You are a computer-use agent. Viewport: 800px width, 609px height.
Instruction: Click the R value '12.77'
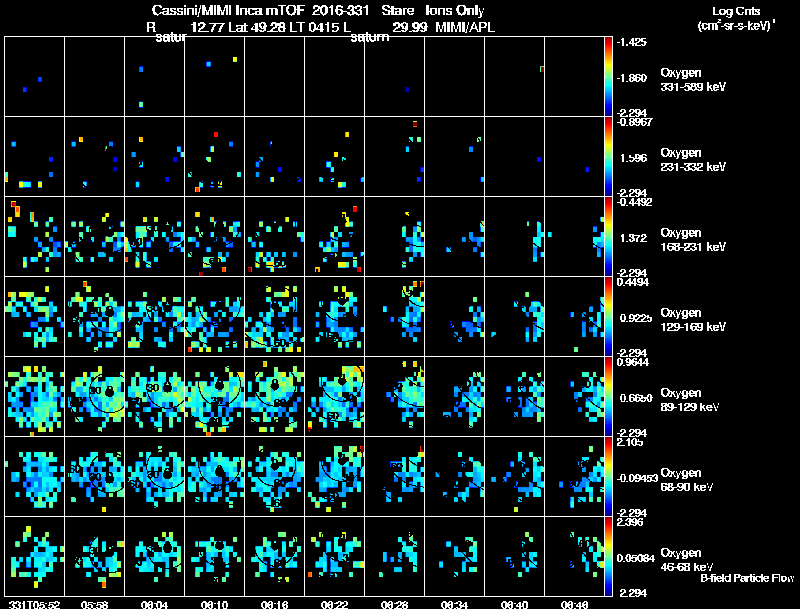[x=207, y=27]
